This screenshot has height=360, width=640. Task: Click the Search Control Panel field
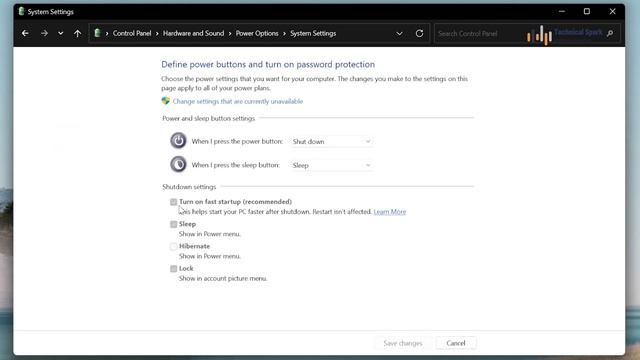click(x=527, y=33)
